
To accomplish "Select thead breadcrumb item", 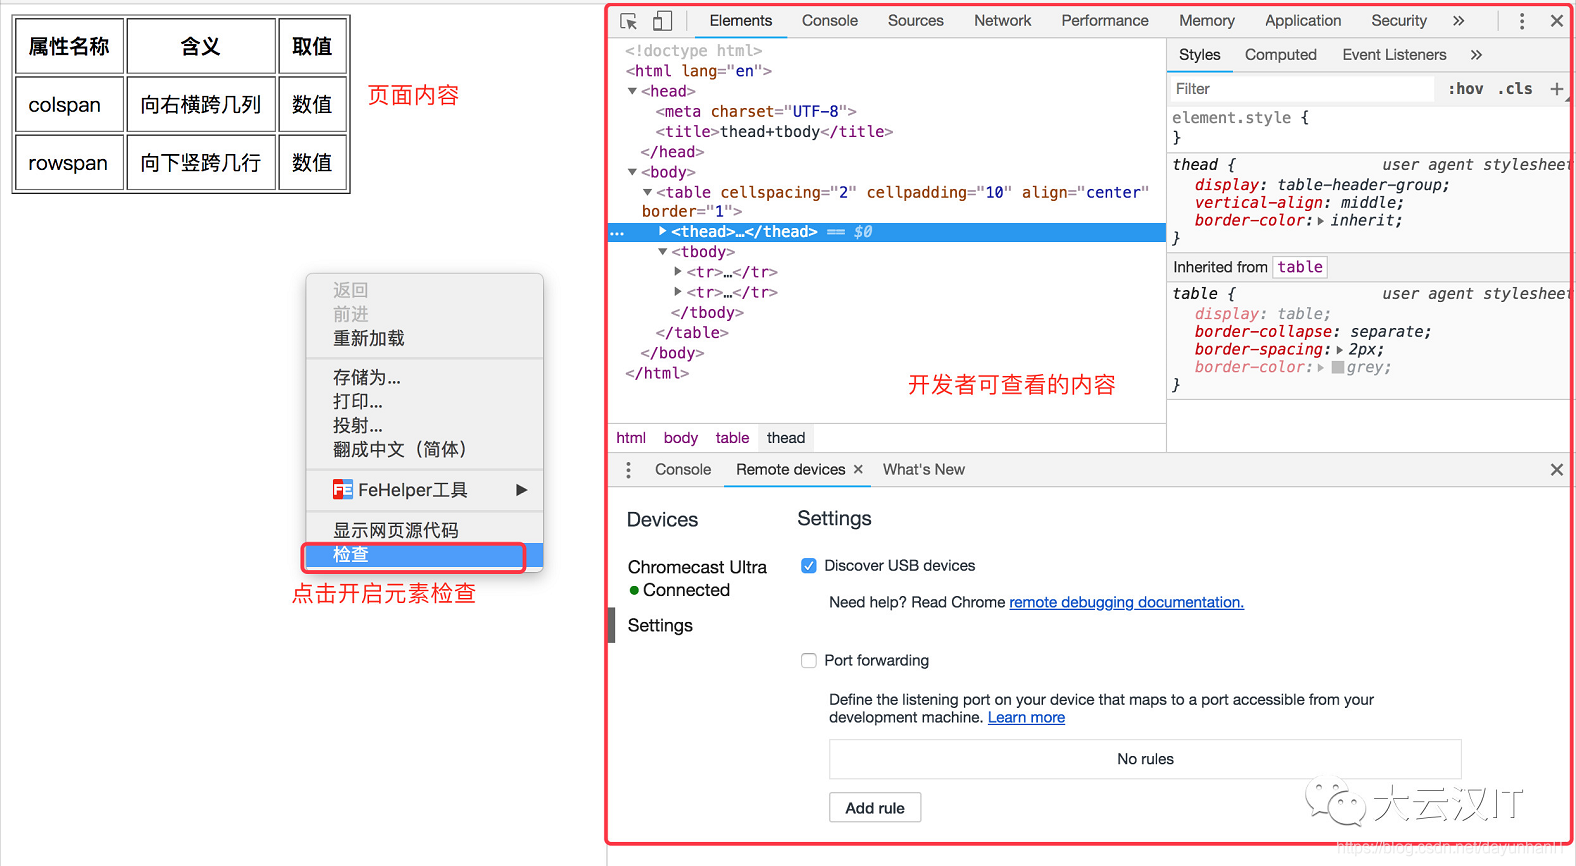I will click(786, 438).
